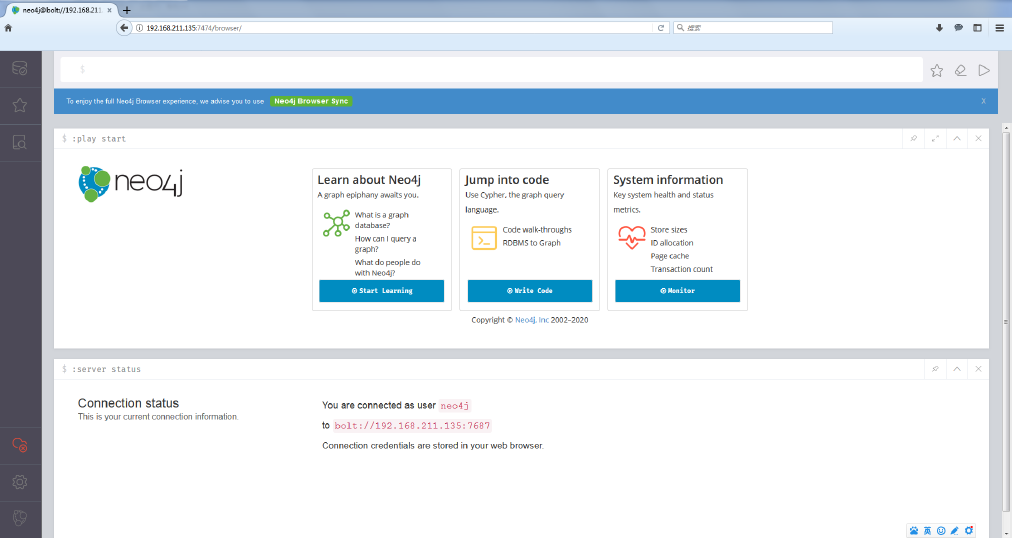Open the Documents search sidebar icon

click(x=20, y=142)
